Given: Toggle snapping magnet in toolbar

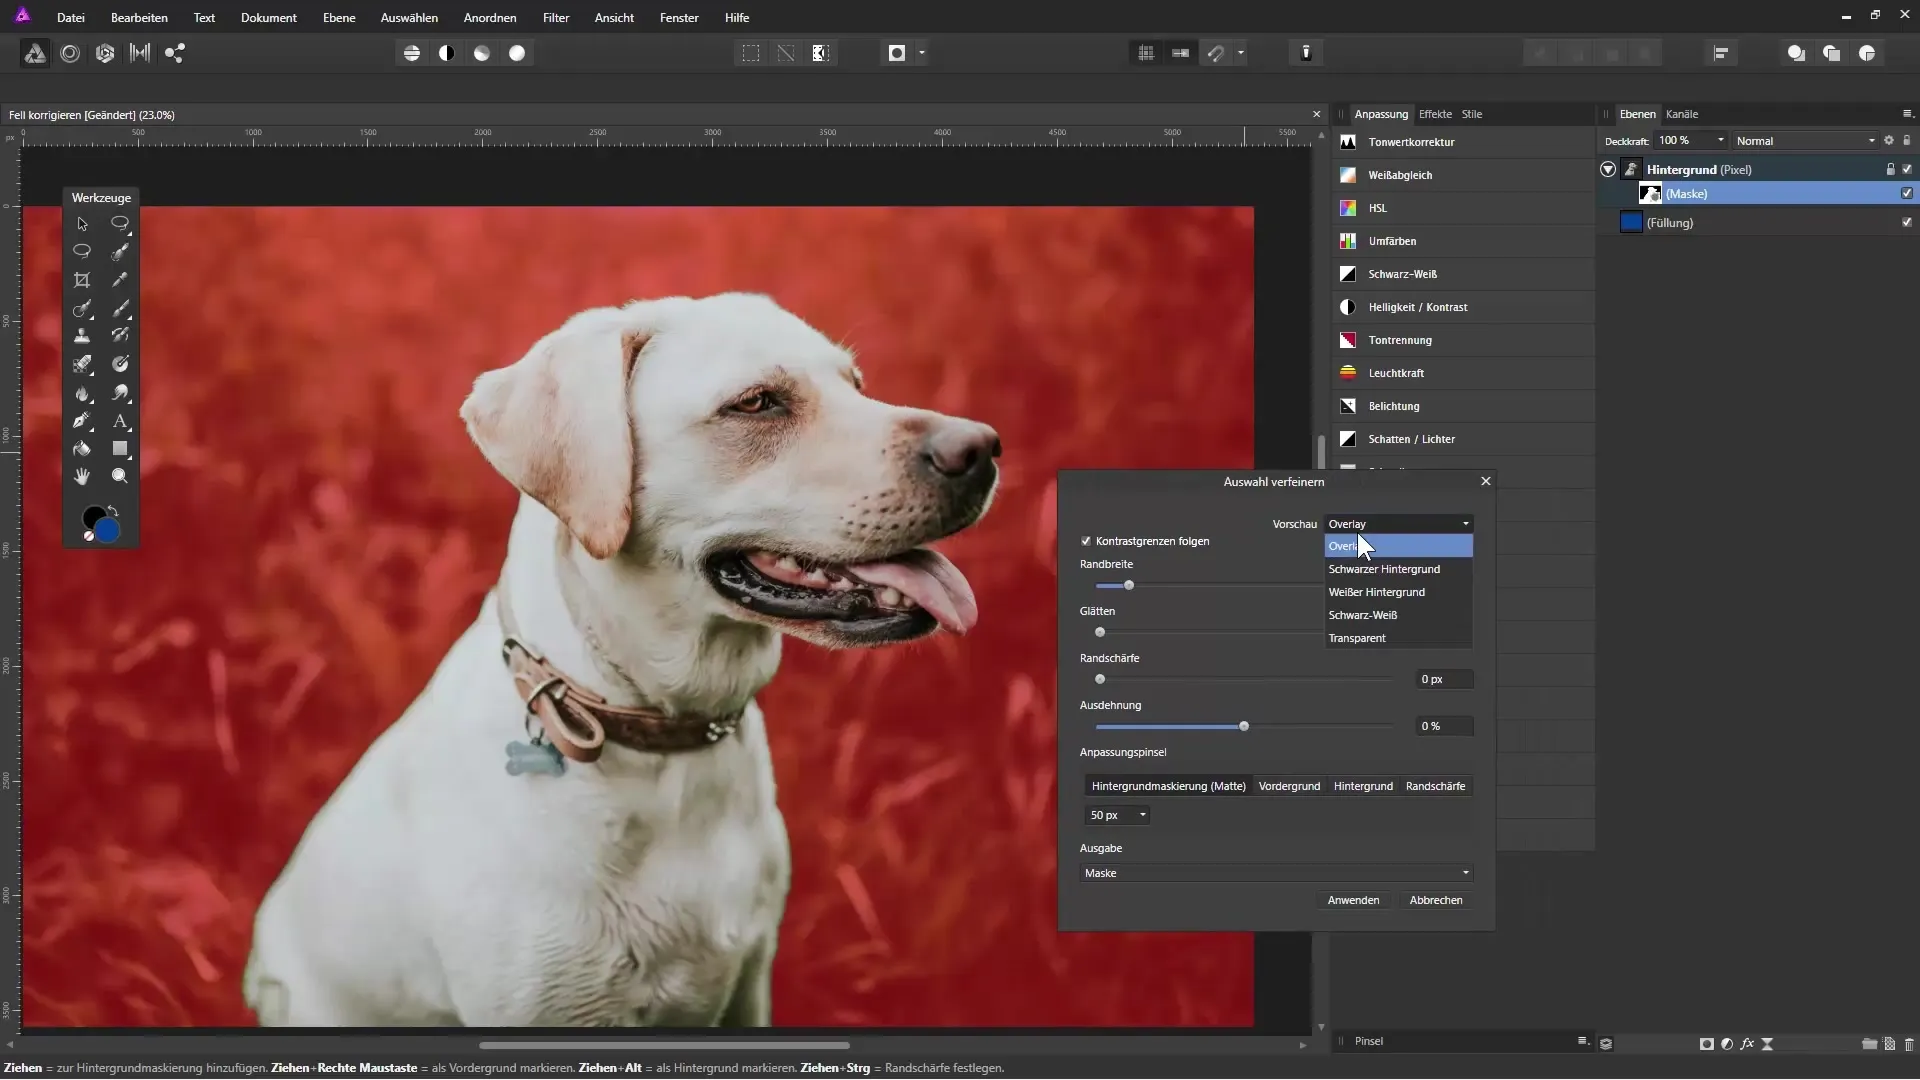Looking at the screenshot, I should (1216, 53).
